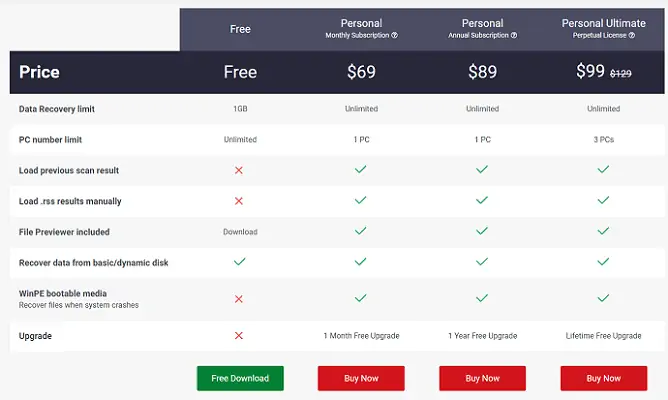Click the PC number limit row label
The image size is (668, 400).
[50, 140]
